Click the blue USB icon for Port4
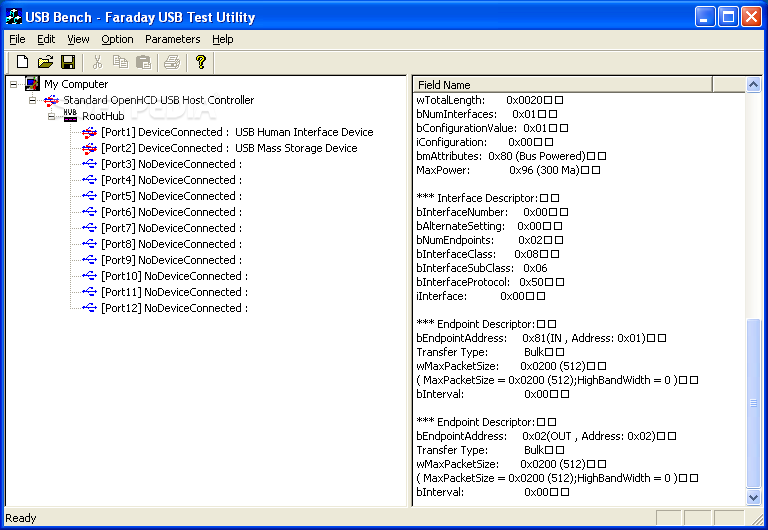768x530 pixels. tap(90, 180)
